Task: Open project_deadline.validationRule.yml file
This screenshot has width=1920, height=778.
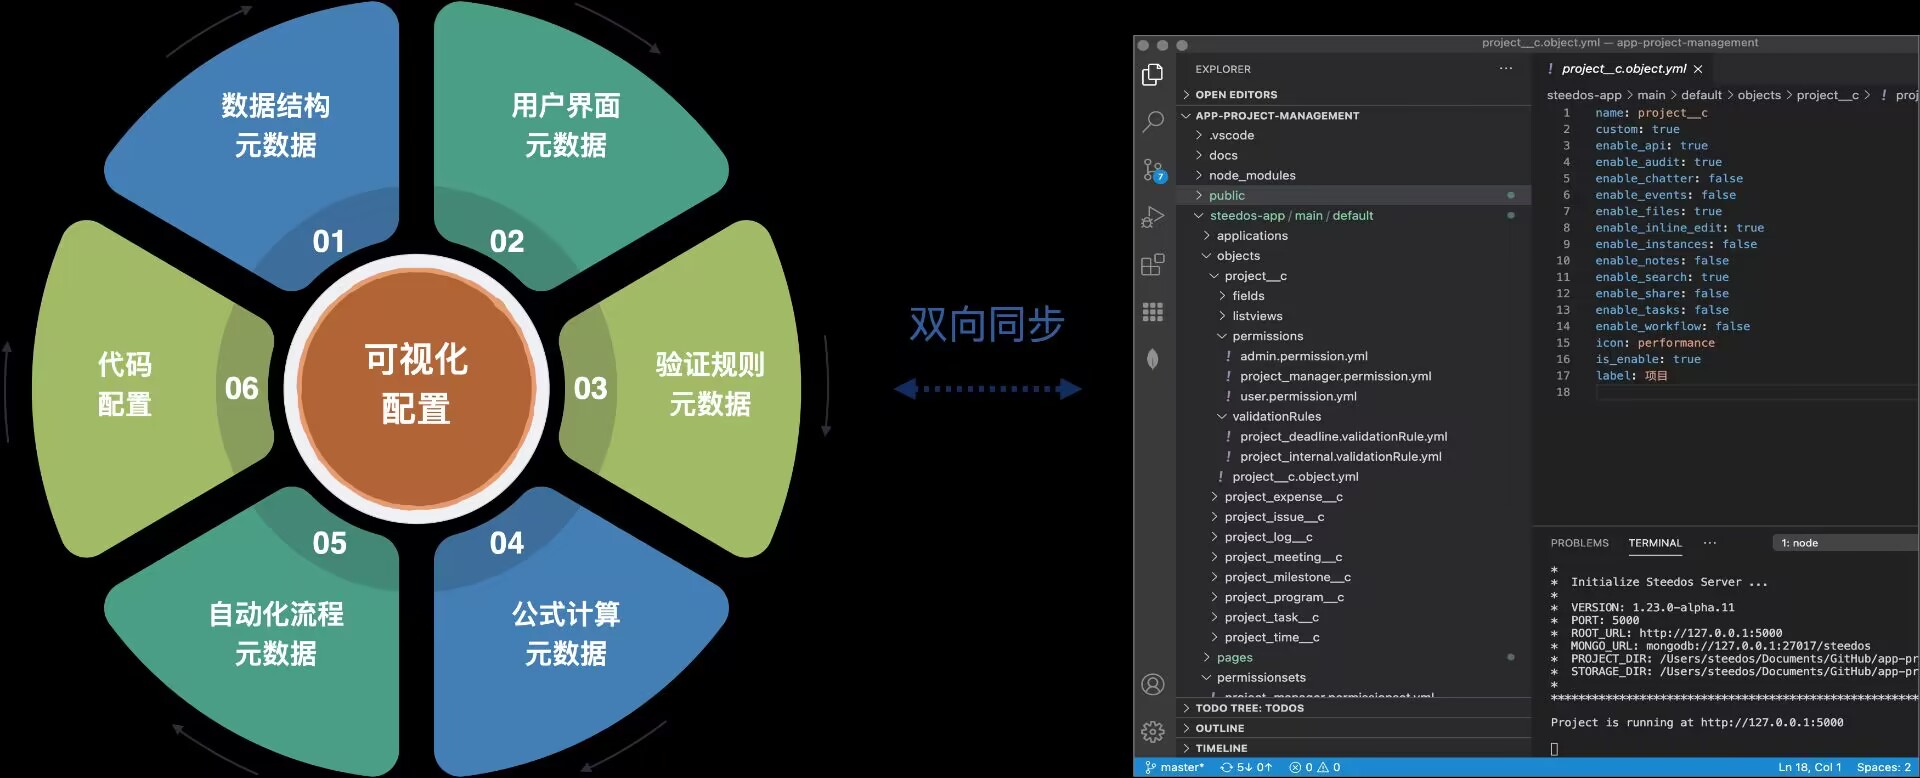Action: coord(1354,436)
